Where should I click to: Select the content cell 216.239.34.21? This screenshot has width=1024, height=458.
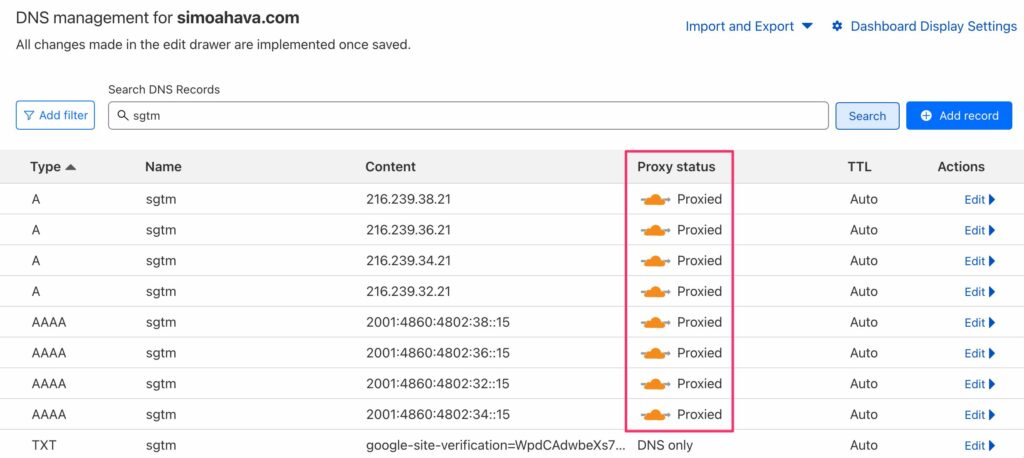[408, 261]
